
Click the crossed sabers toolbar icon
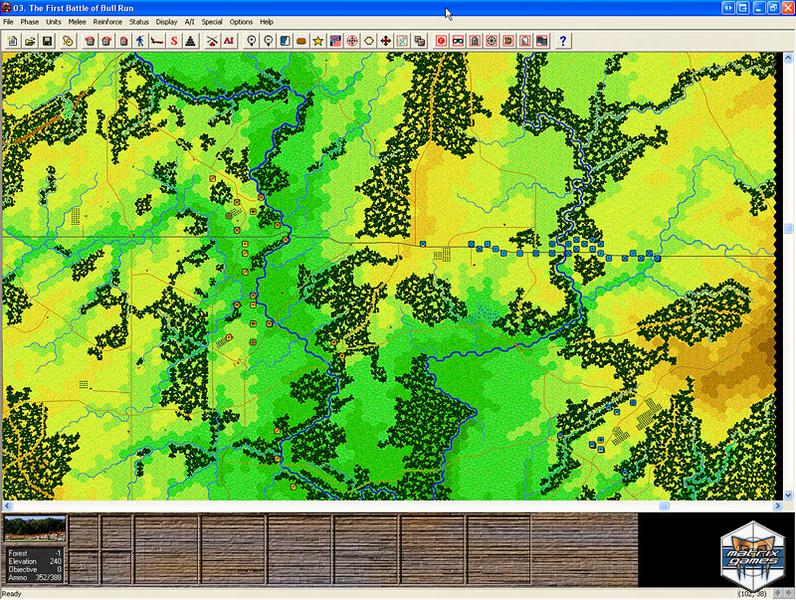[212, 41]
